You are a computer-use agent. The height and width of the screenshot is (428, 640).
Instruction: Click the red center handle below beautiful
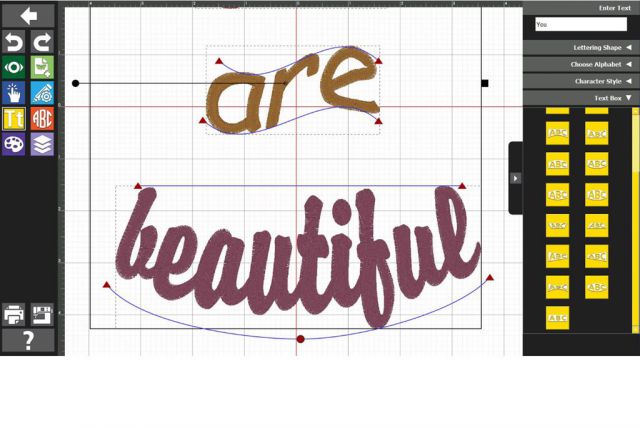300,339
